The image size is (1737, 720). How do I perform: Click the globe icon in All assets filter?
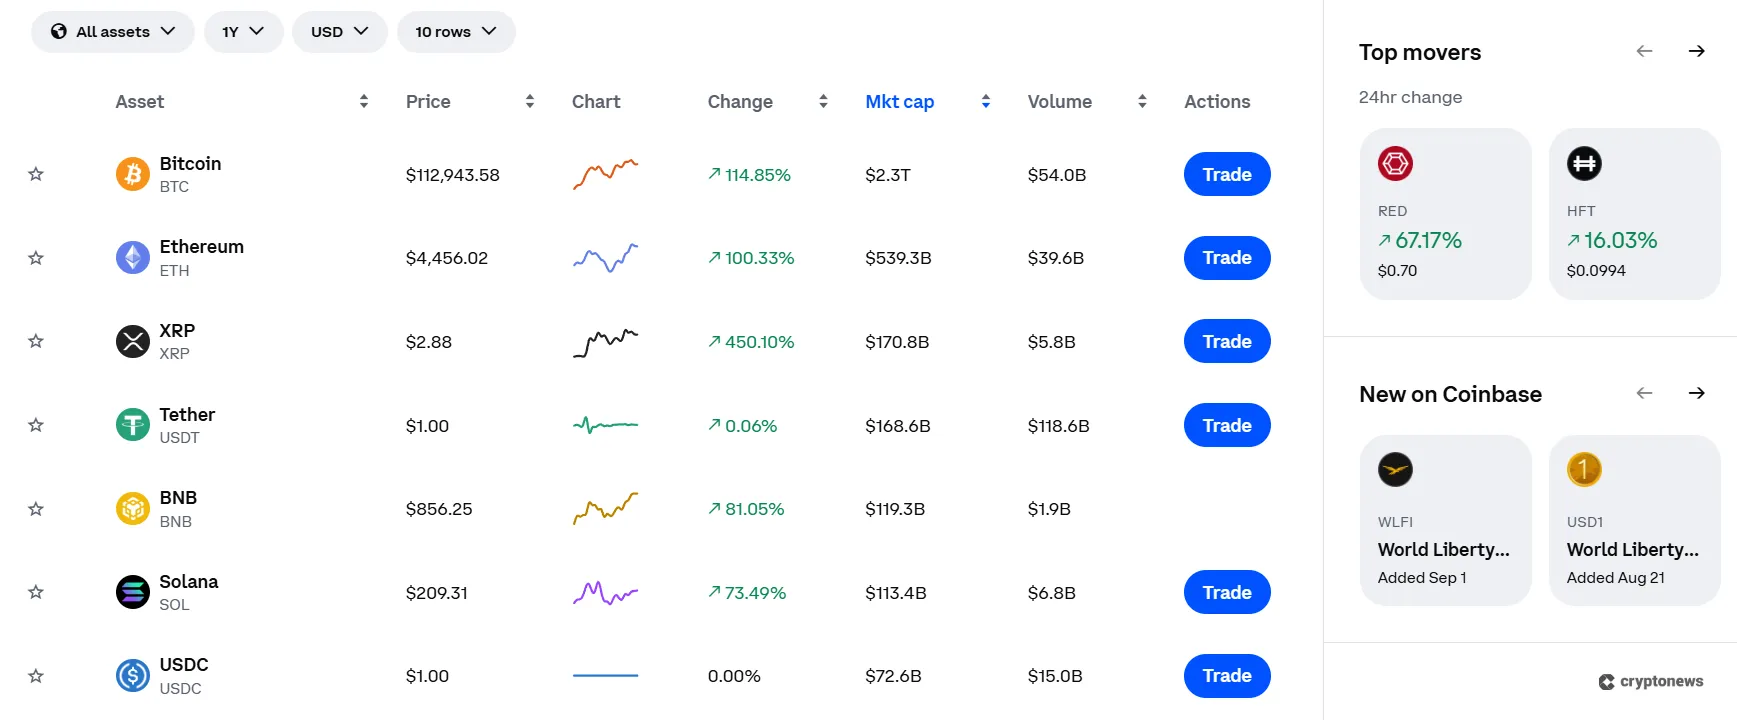coord(59,31)
